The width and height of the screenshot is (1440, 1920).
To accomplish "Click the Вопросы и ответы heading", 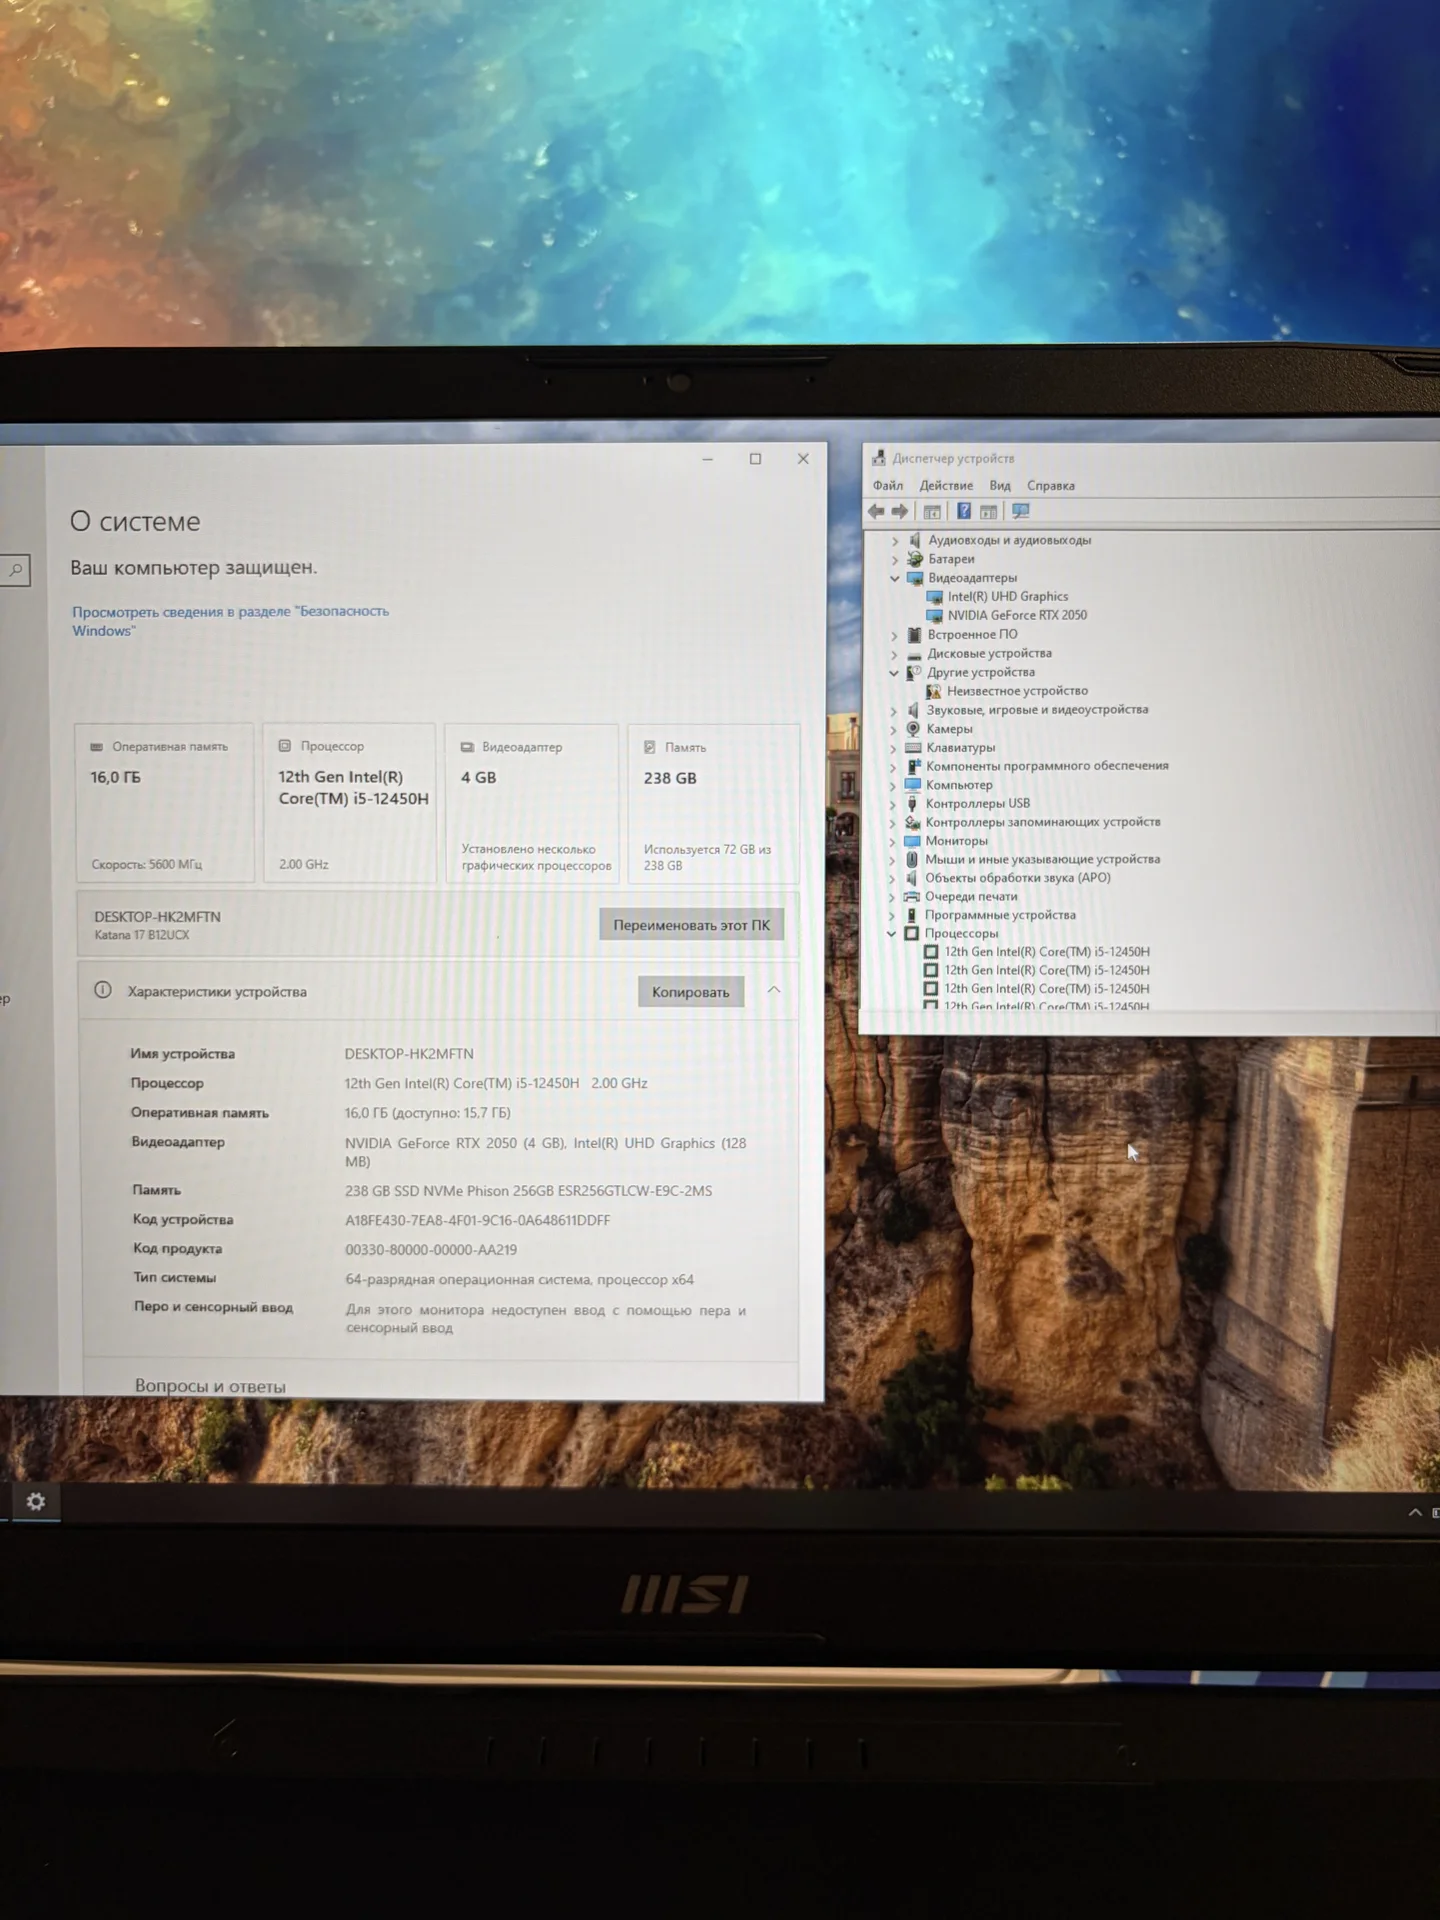I will [x=210, y=1386].
